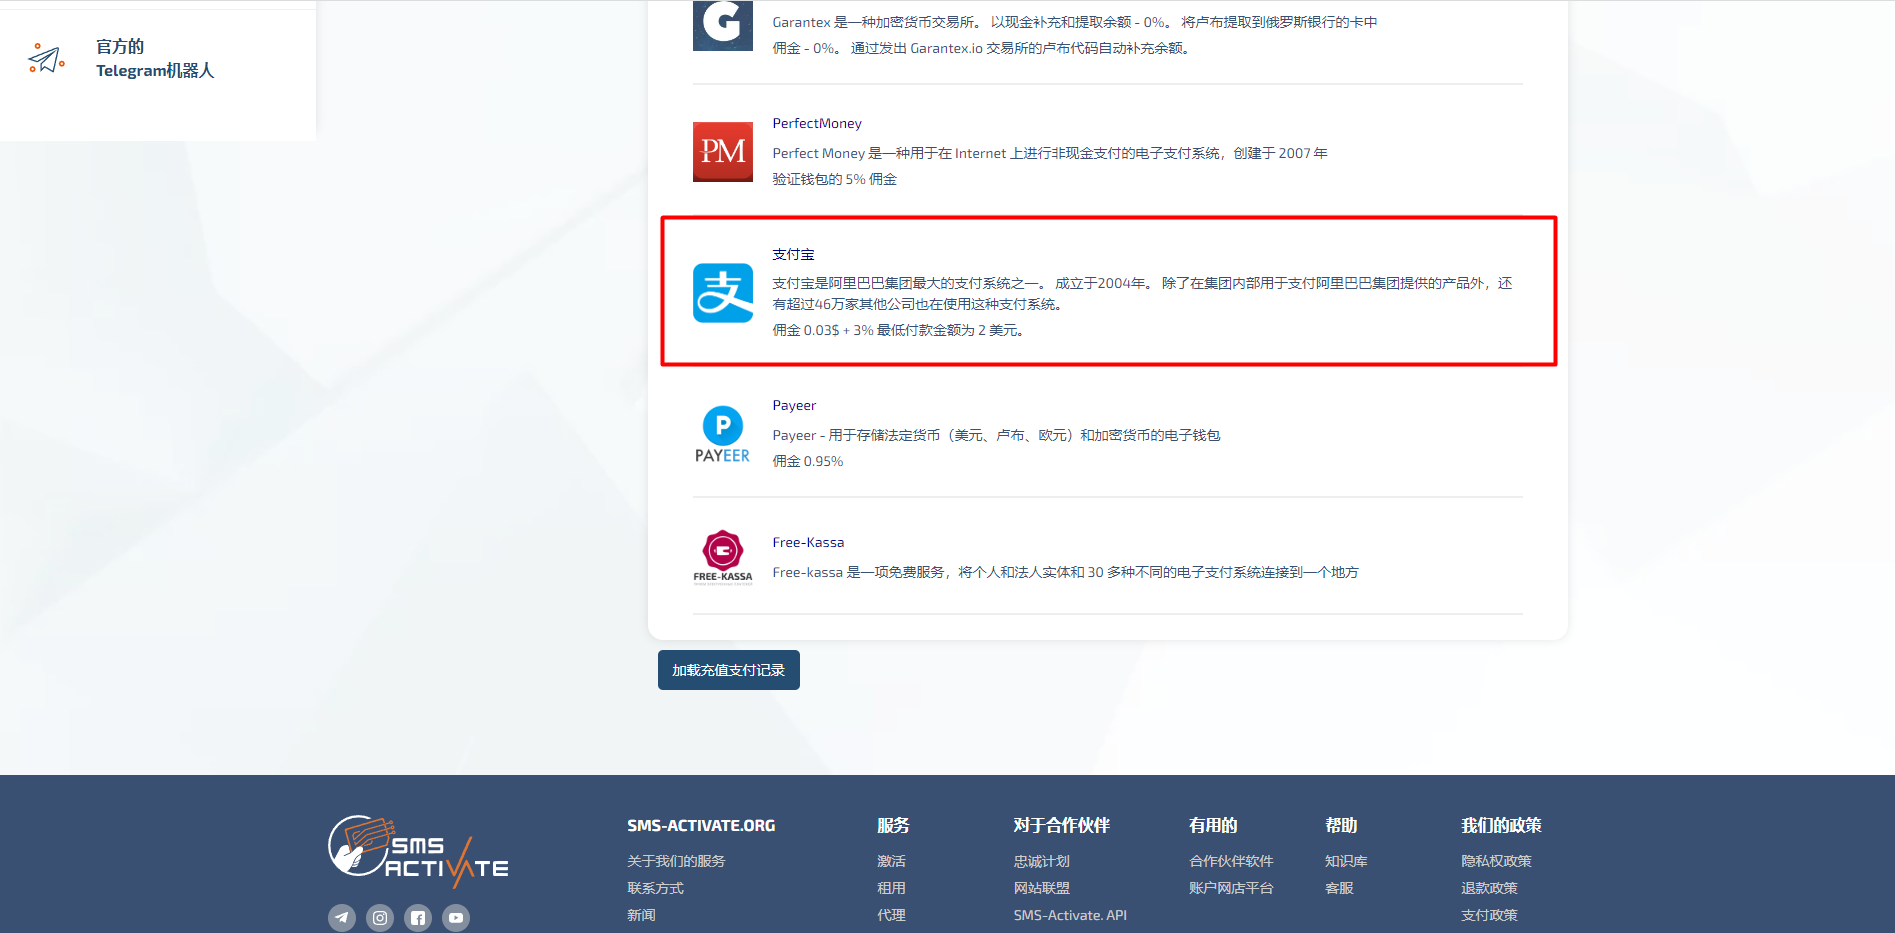Viewport: 1895px width, 933px height.
Task: Click 有用的 footer column heading
Action: point(1213,826)
